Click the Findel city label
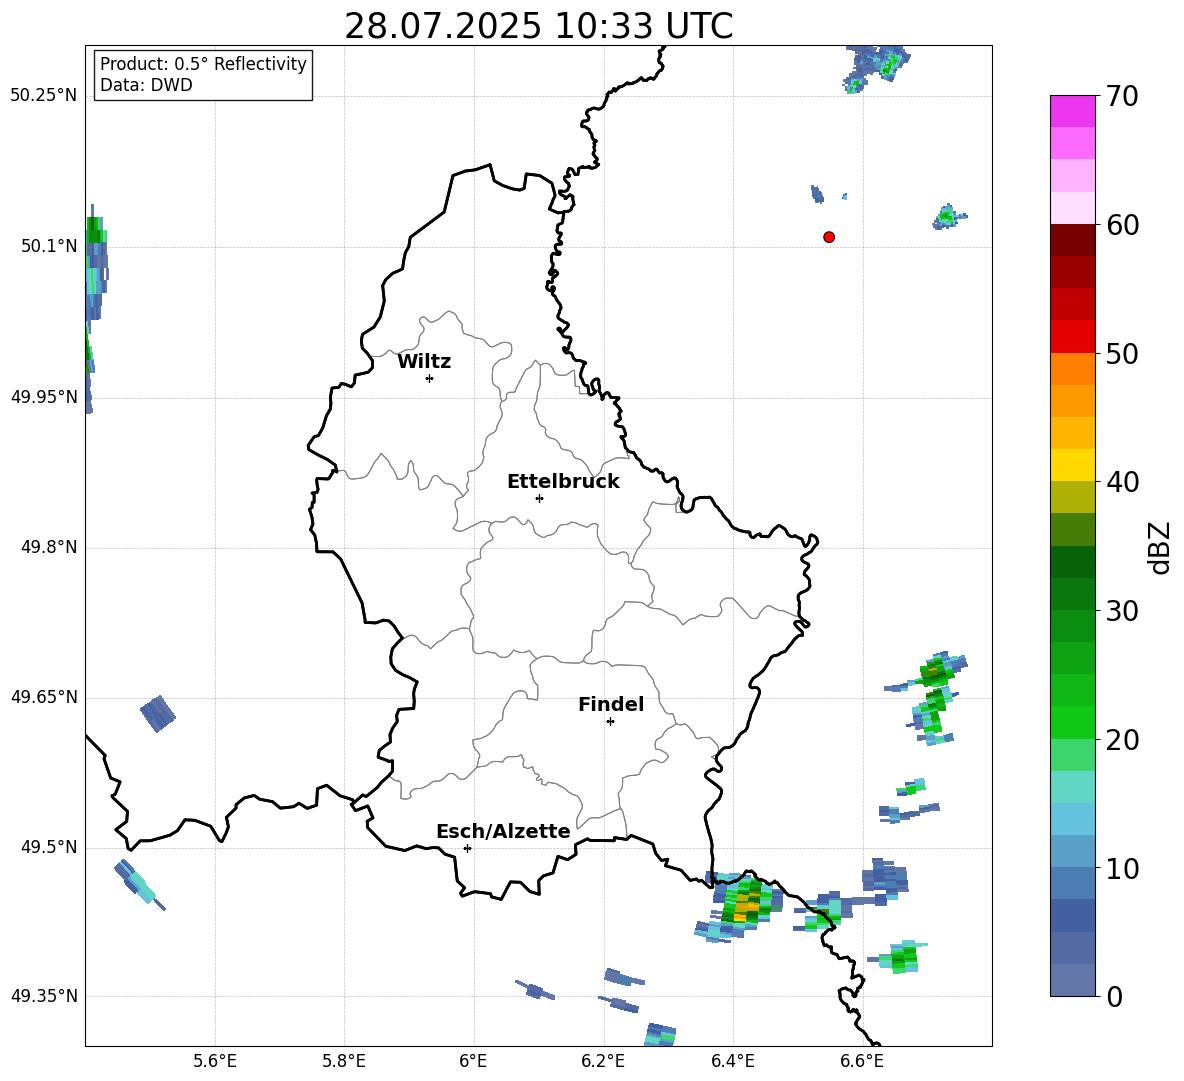1184x1081 pixels. (611, 704)
